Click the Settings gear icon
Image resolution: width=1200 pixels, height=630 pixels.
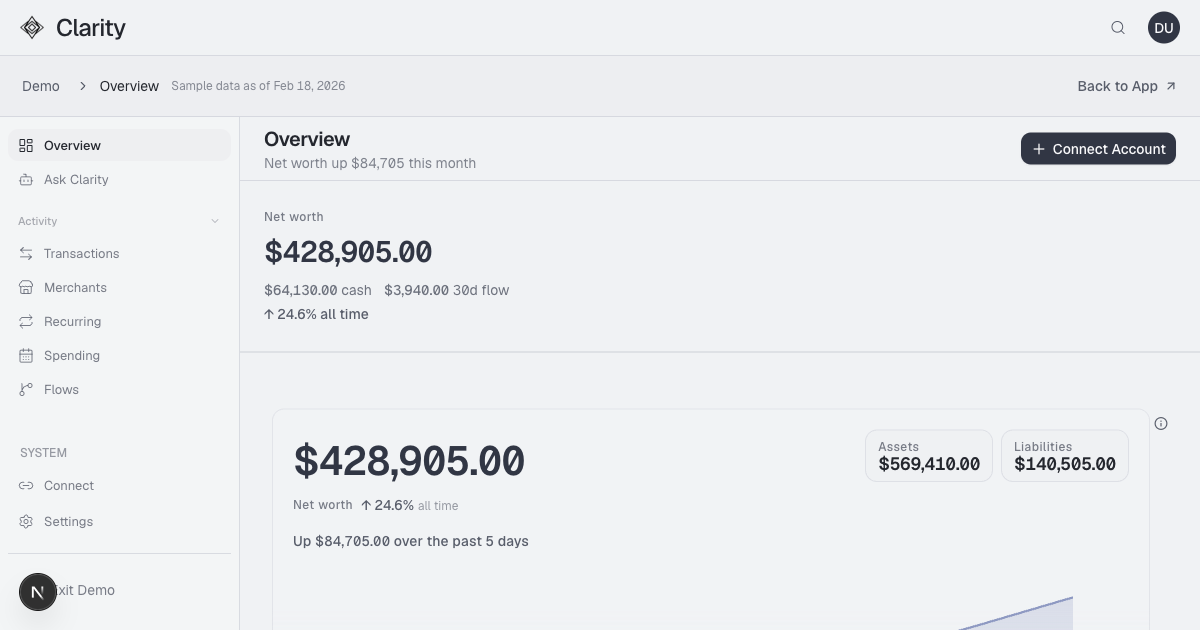[x=26, y=522]
